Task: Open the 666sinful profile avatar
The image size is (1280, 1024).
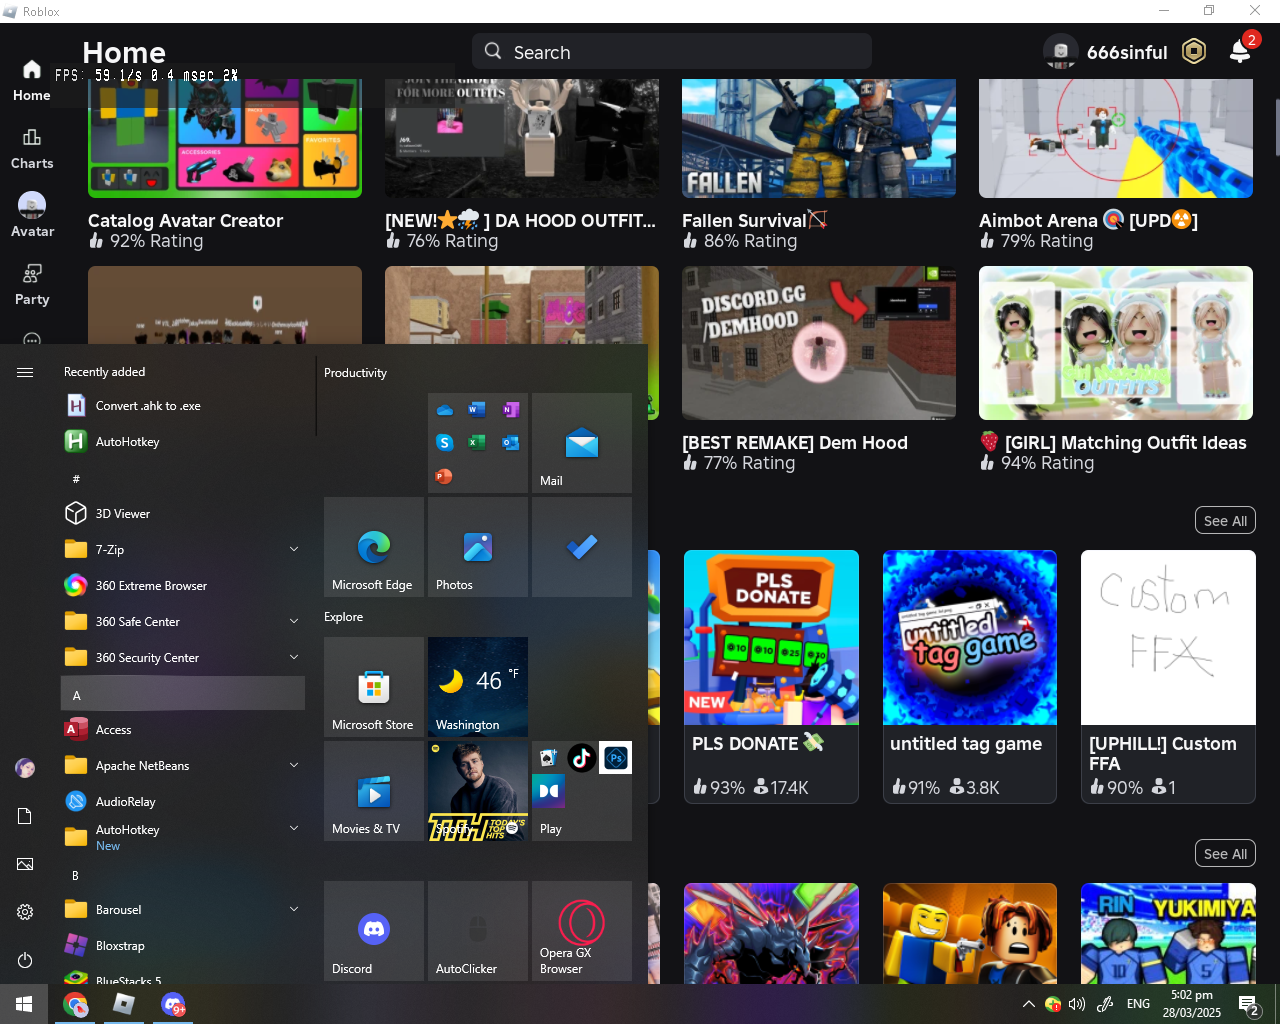Action: [x=1060, y=51]
